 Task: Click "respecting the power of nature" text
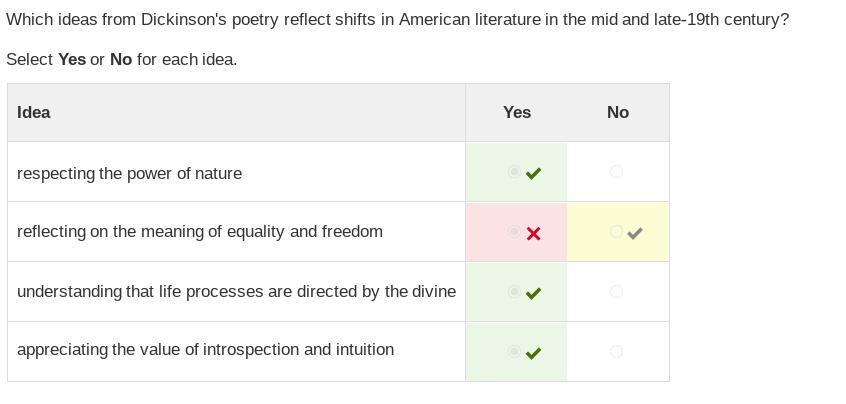[129, 174]
